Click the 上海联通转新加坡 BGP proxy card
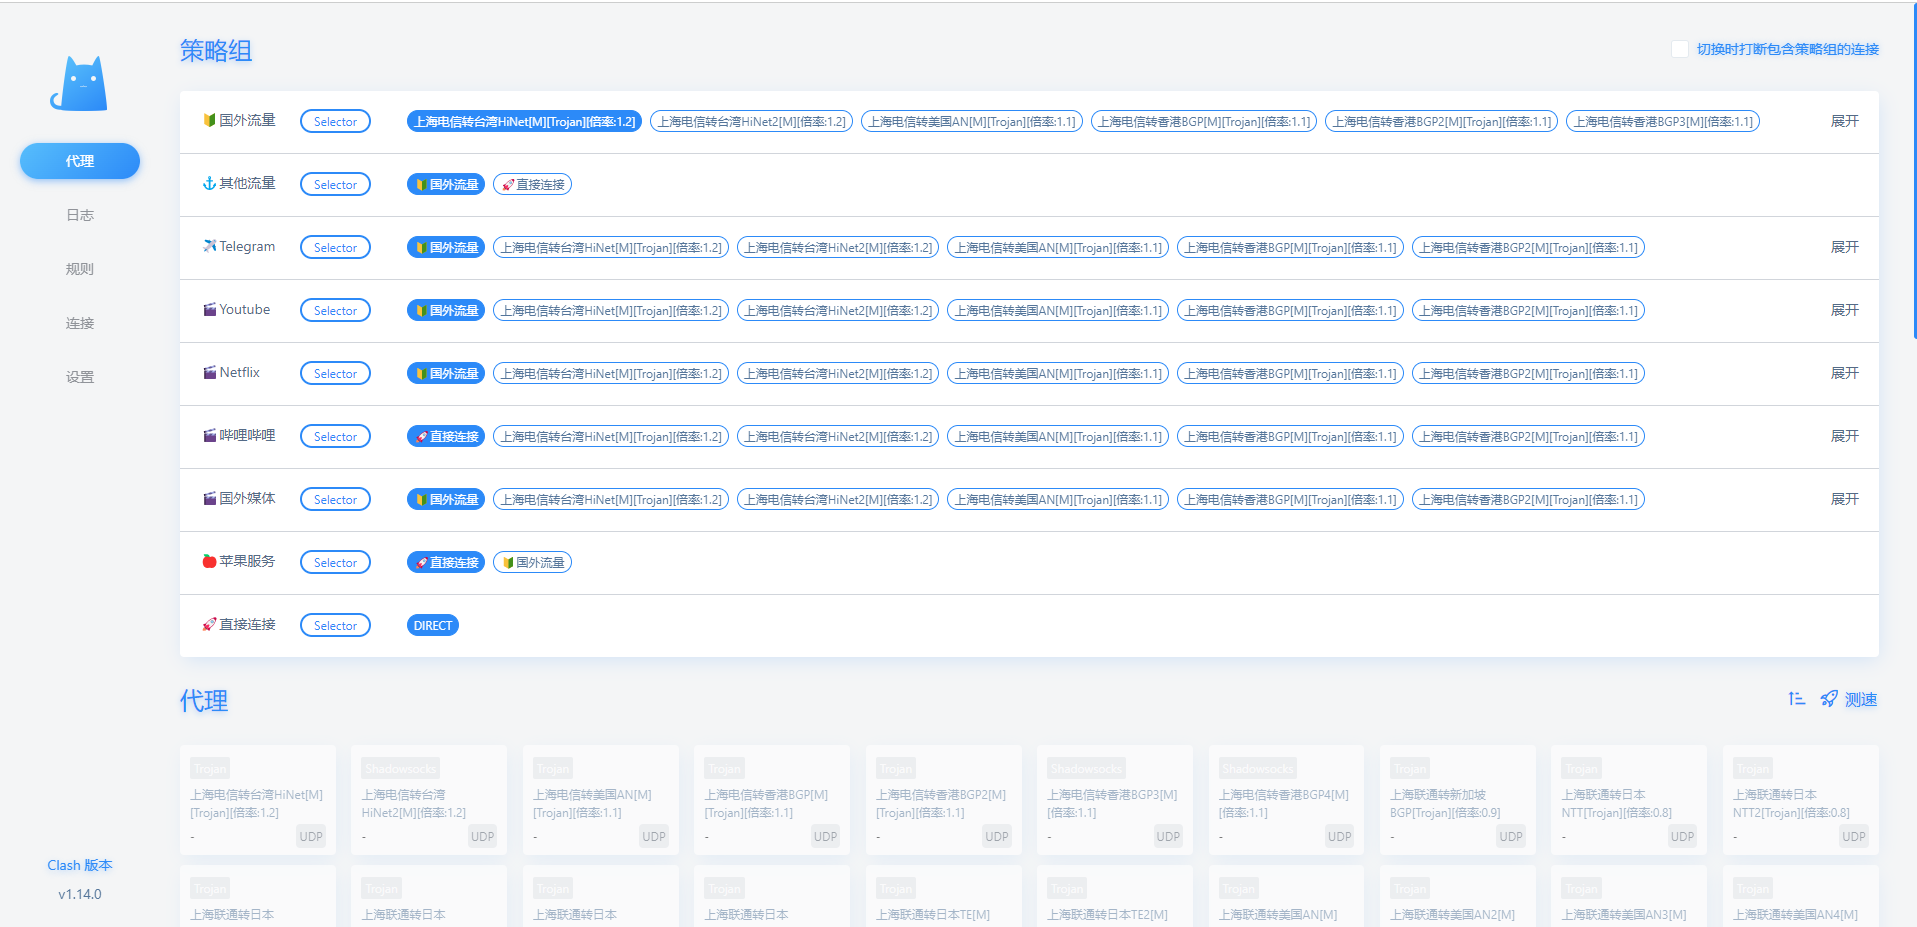Image resolution: width=1917 pixels, height=927 pixels. click(1458, 800)
